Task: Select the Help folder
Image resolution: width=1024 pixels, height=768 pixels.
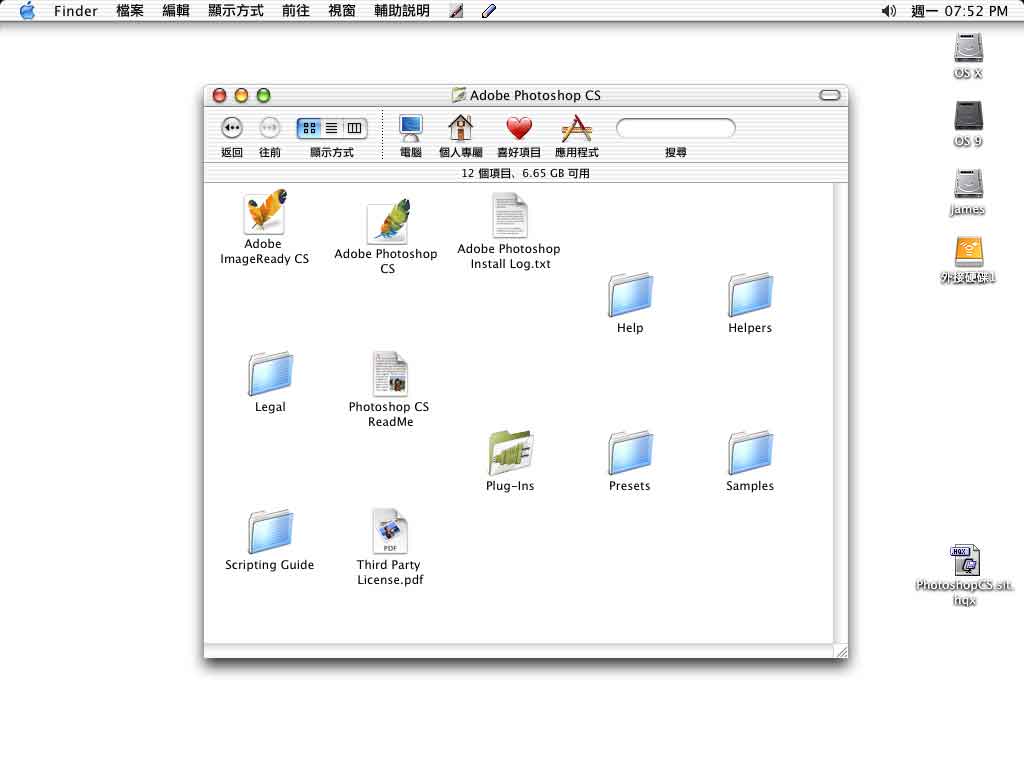Action: (630, 295)
